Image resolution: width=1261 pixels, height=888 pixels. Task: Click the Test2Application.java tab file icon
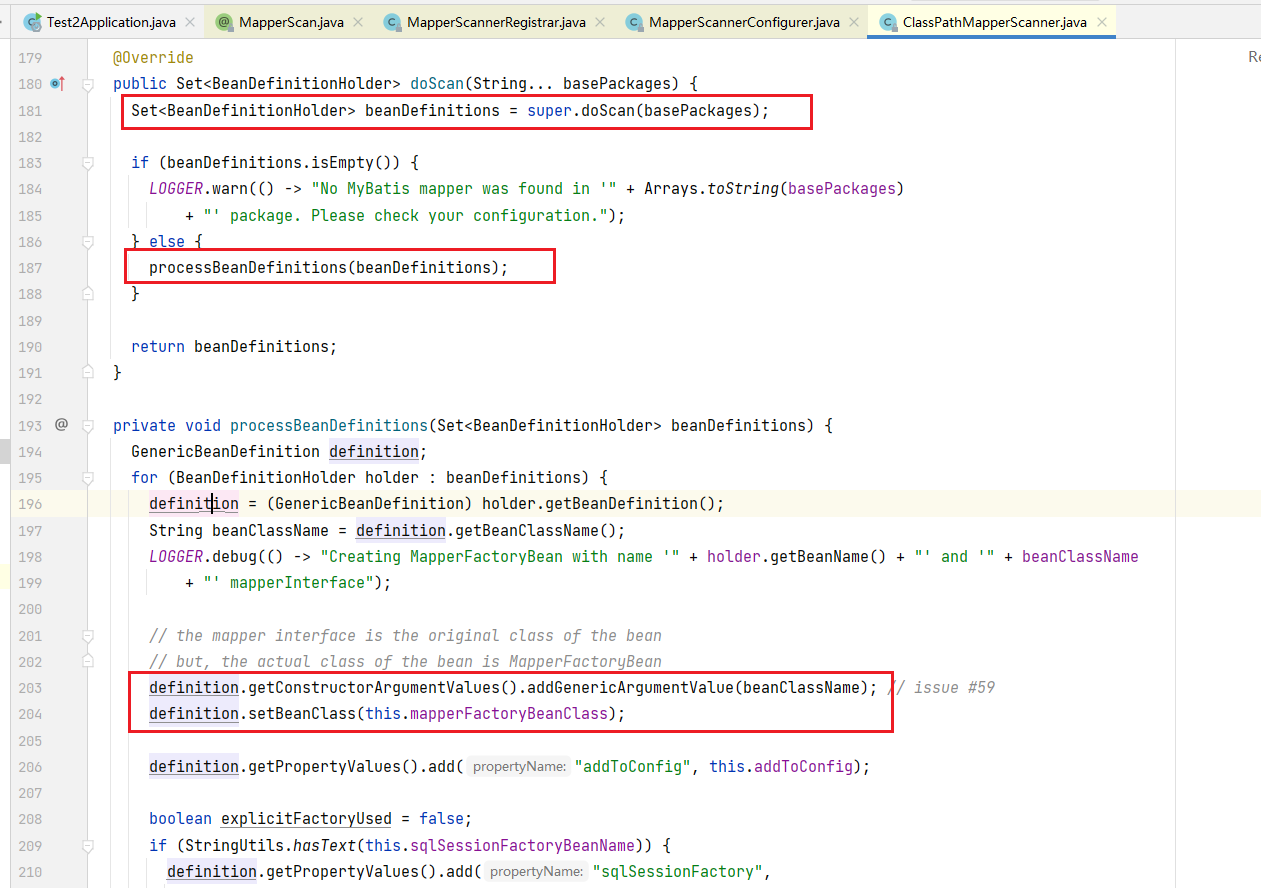pos(33,22)
